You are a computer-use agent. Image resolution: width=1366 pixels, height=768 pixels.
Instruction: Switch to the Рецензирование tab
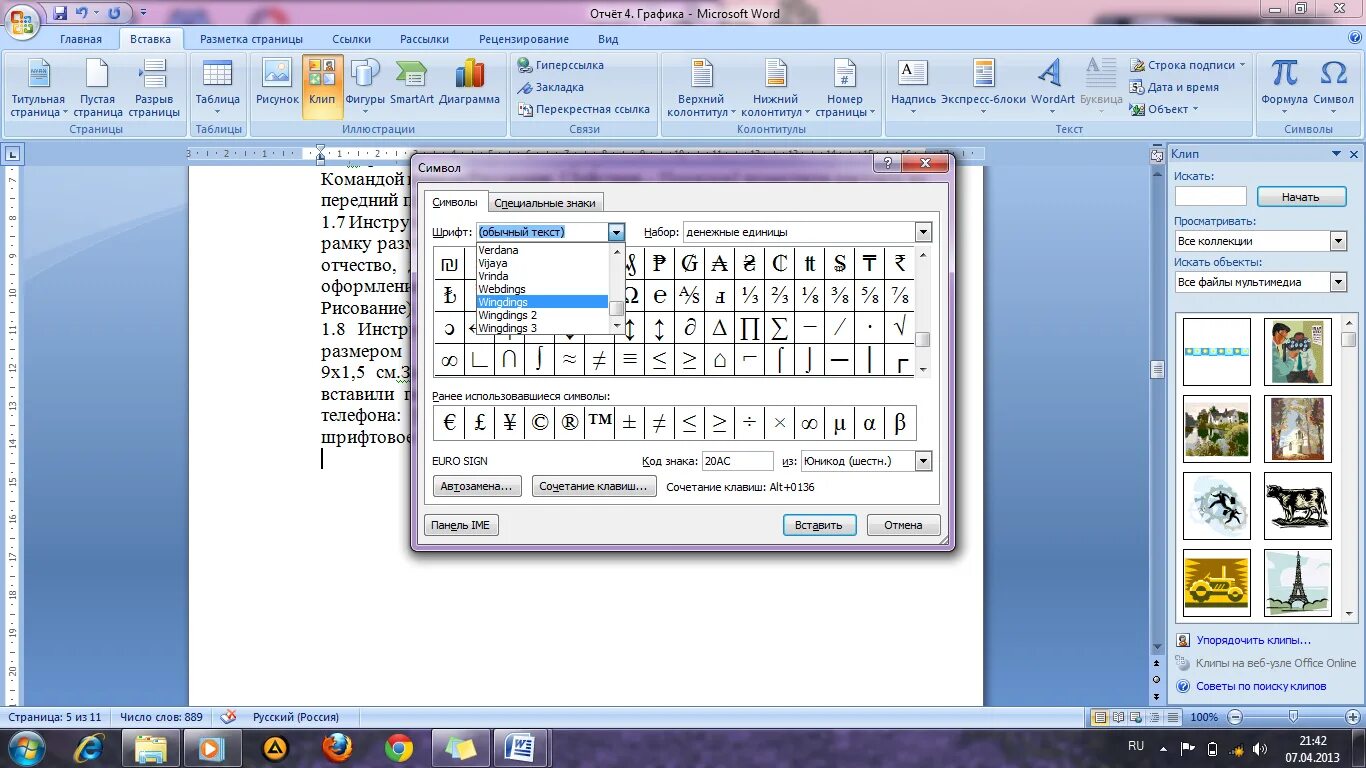(524, 39)
